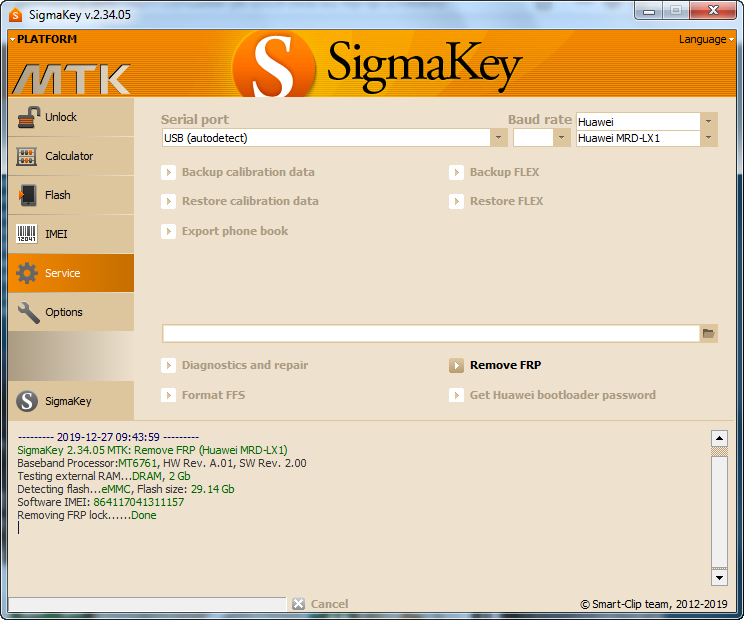Screen dimensions: 744x620
Task: Click arrow icon beside Remove FRP
Action: click(456, 365)
